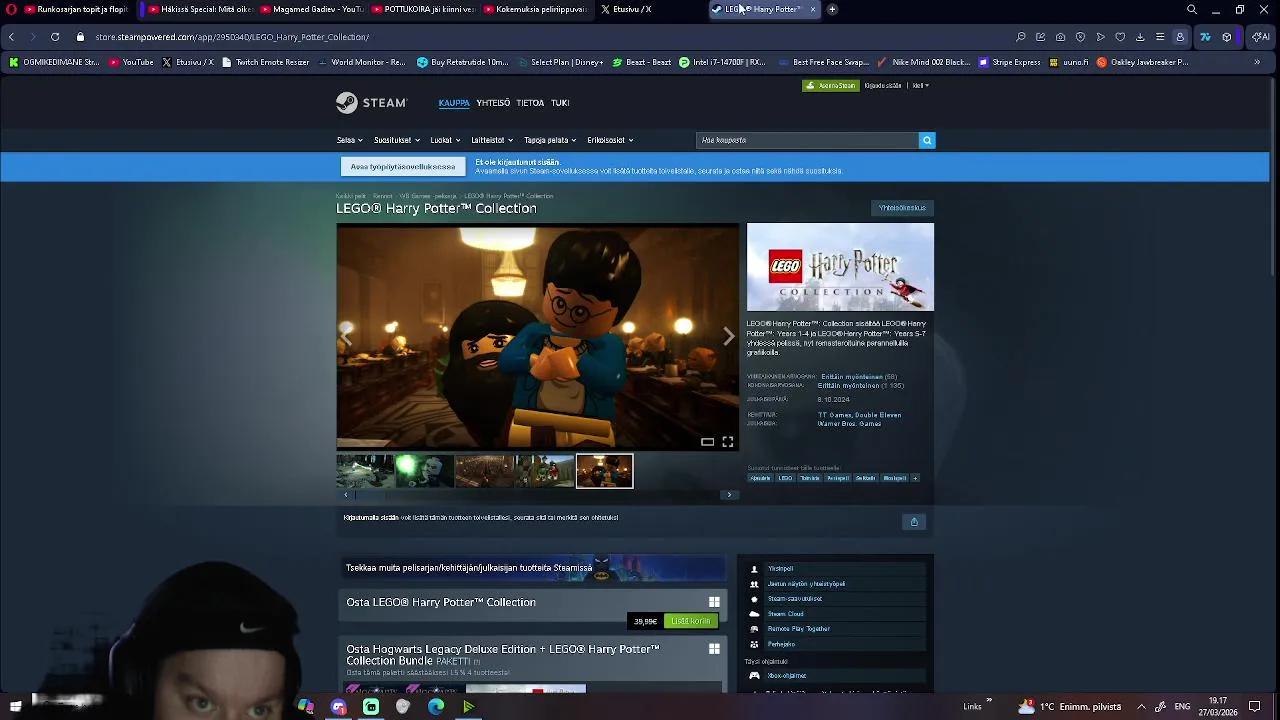Click the browser address bar URL
The height and width of the screenshot is (720, 1280).
click(x=232, y=37)
